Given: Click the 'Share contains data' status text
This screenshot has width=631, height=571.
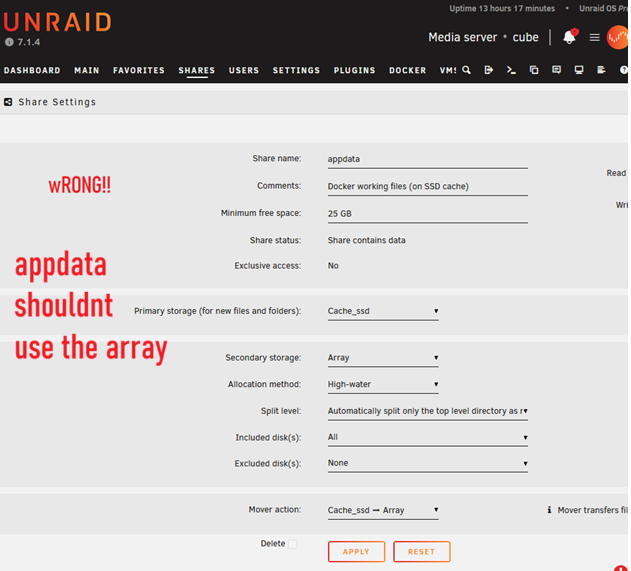Looking at the screenshot, I should coord(367,240).
